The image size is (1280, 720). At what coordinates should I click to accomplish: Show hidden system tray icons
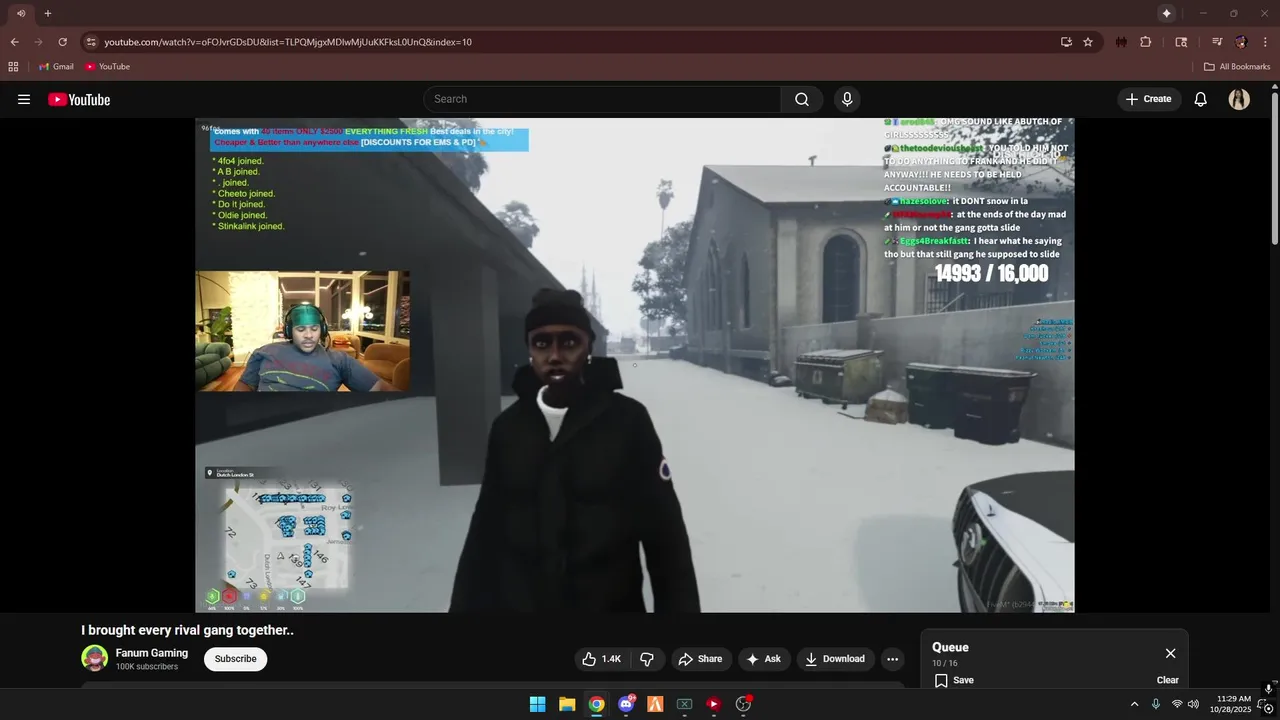[x=1134, y=704]
